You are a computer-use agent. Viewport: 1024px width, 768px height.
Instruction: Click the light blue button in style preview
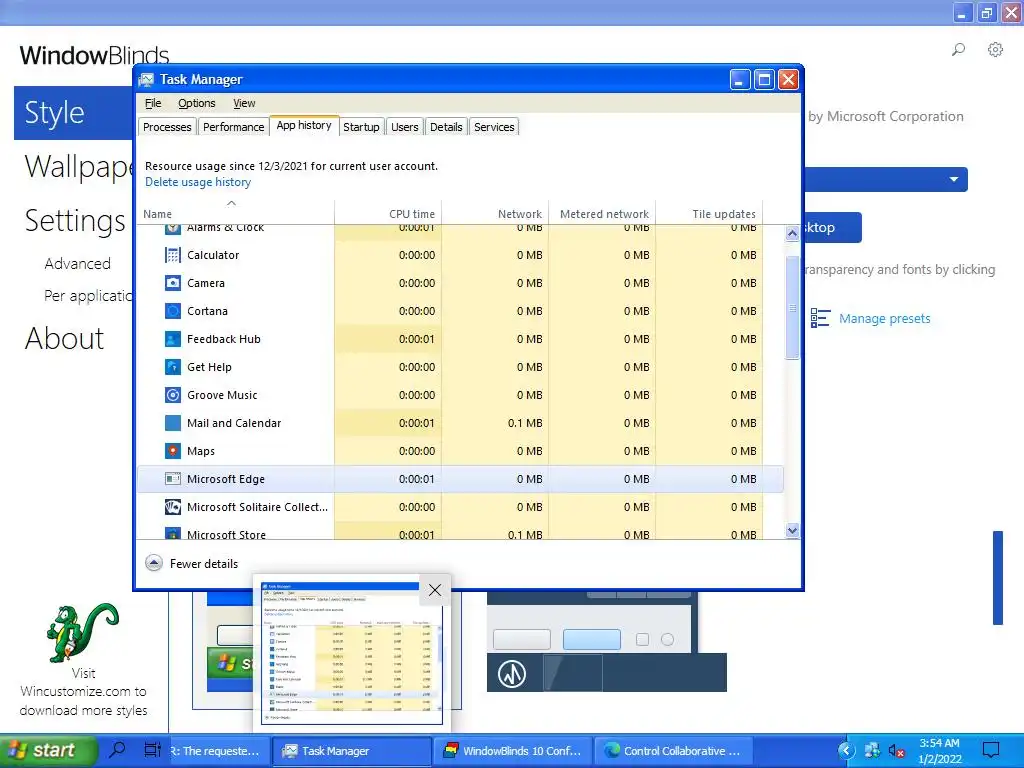[592, 639]
